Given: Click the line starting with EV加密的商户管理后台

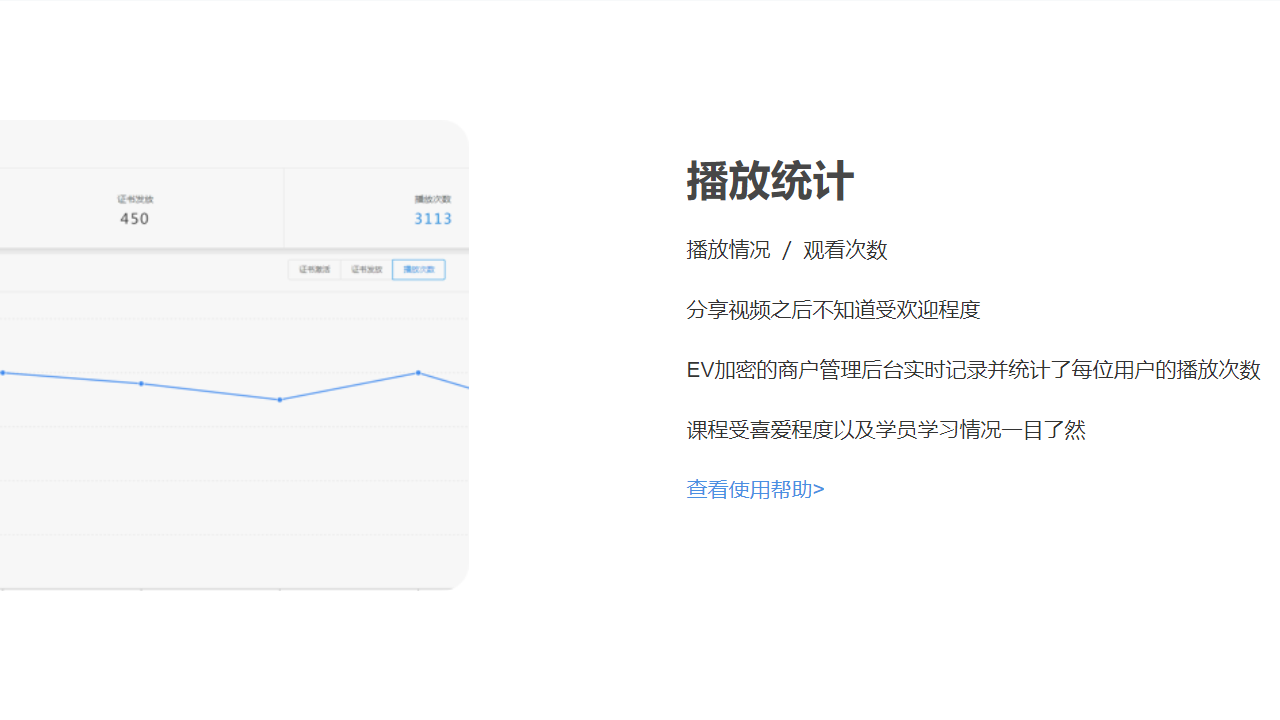Looking at the screenshot, I should pos(973,370).
